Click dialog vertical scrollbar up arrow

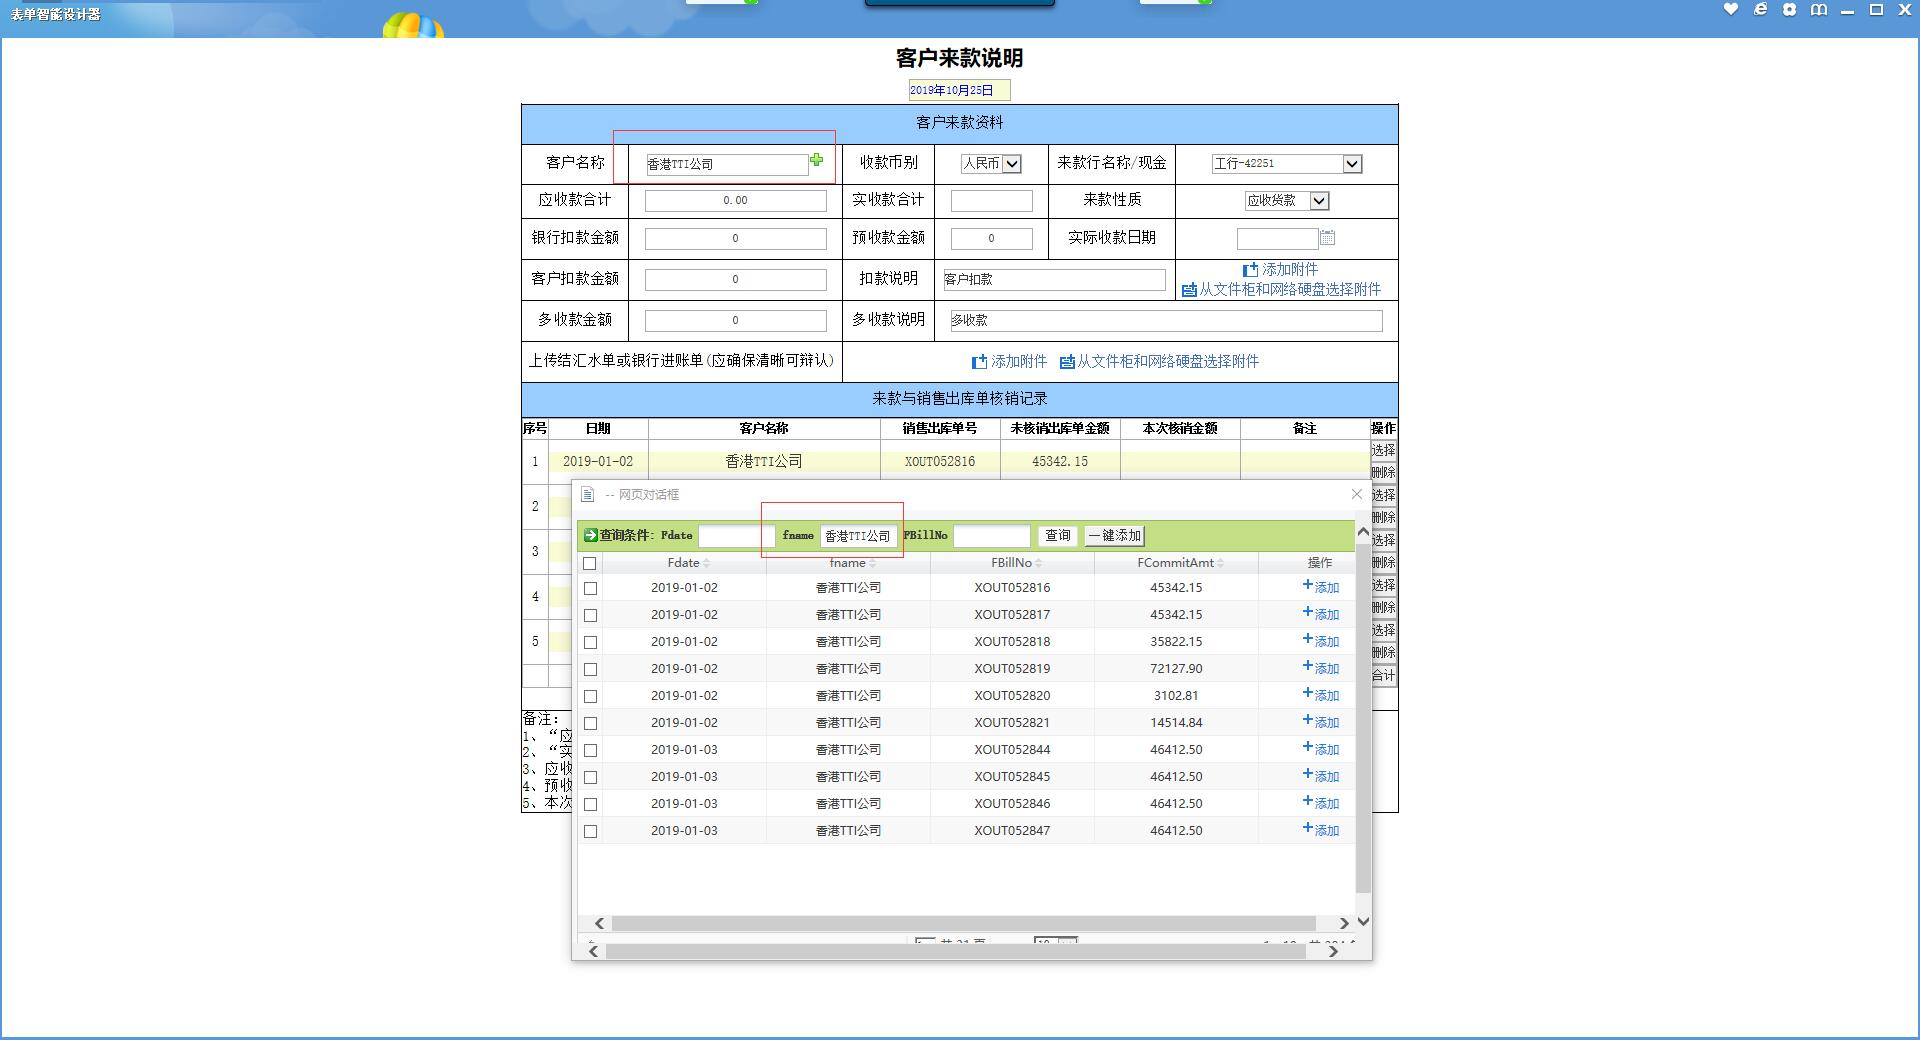coord(1363,532)
